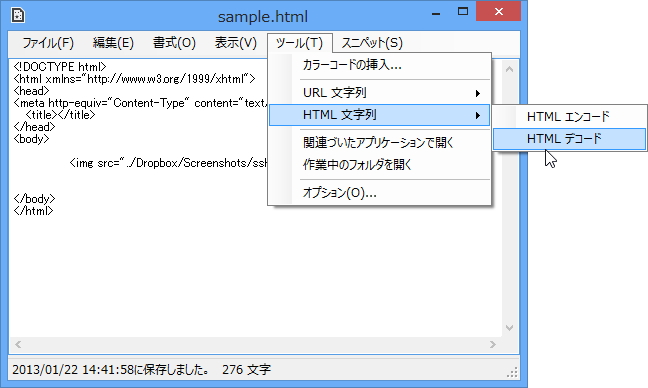Click the sample.html document icon in title bar
The image size is (648, 388).
(x=18, y=15)
